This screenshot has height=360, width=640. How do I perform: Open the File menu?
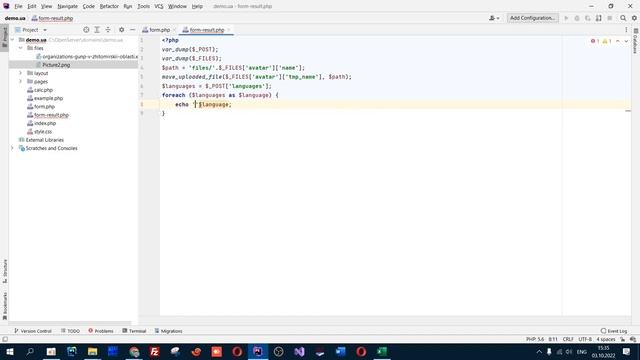(x=18, y=7)
